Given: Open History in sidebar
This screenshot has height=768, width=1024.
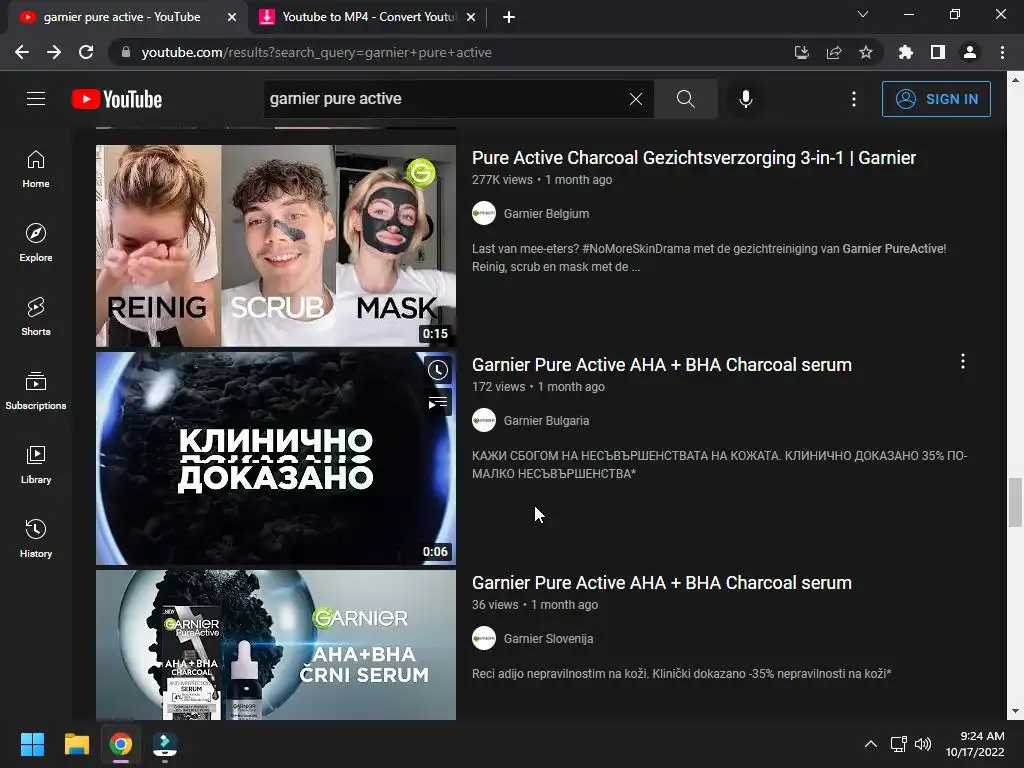Looking at the screenshot, I should [x=36, y=538].
